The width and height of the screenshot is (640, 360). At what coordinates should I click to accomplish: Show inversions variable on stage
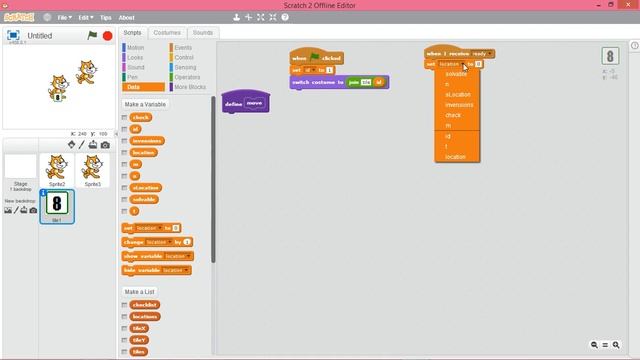pyautogui.click(x=124, y=141)
